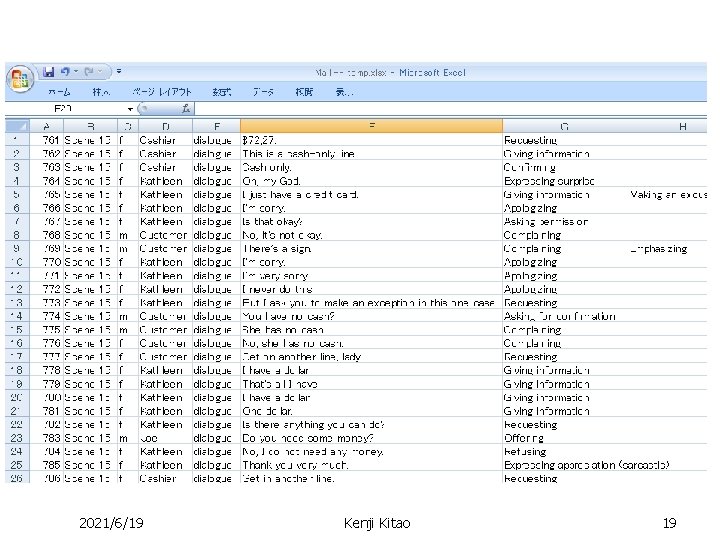This screenshot has height=540, width=720.
Task: Click cell "Asking for confirmation"
Action: tap(565, 316)
